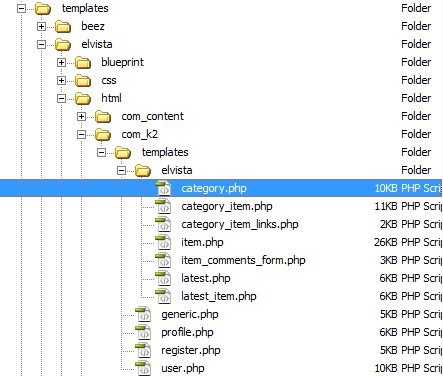Collapse the html folder node
The width and height of the screenshot is (443, 377).
tap(61, 98)
